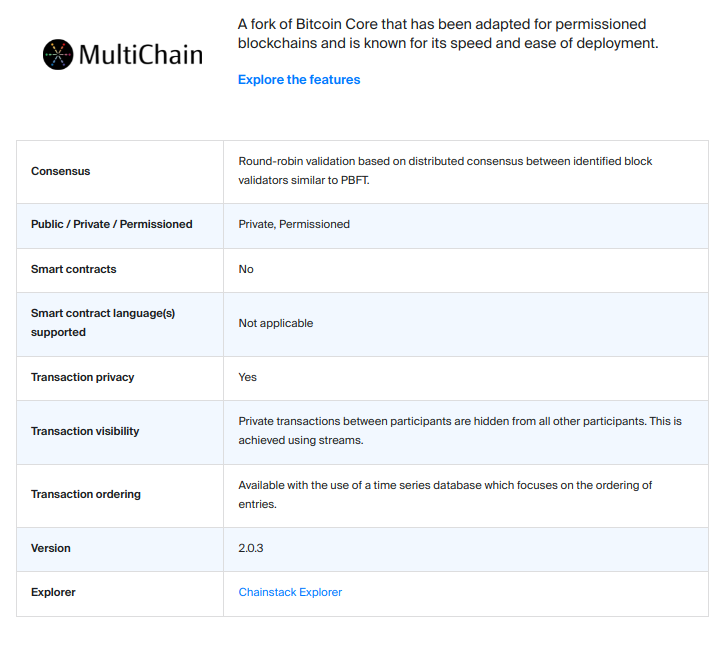
Task: Select the Smart contracts row label
Action: (x=73, y=269)
